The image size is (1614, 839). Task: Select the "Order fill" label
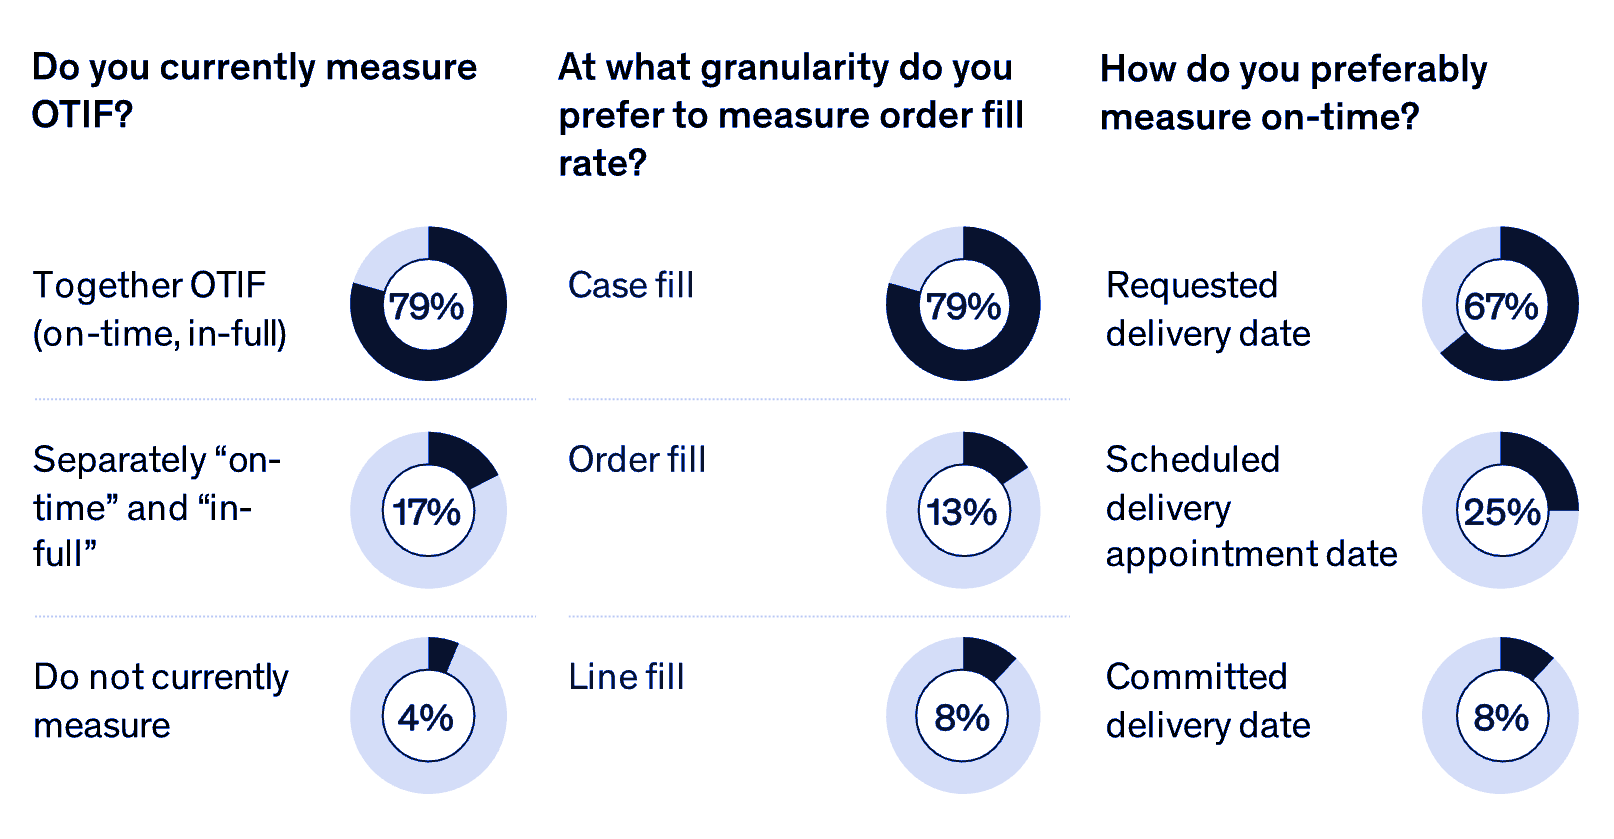[637, 460]
